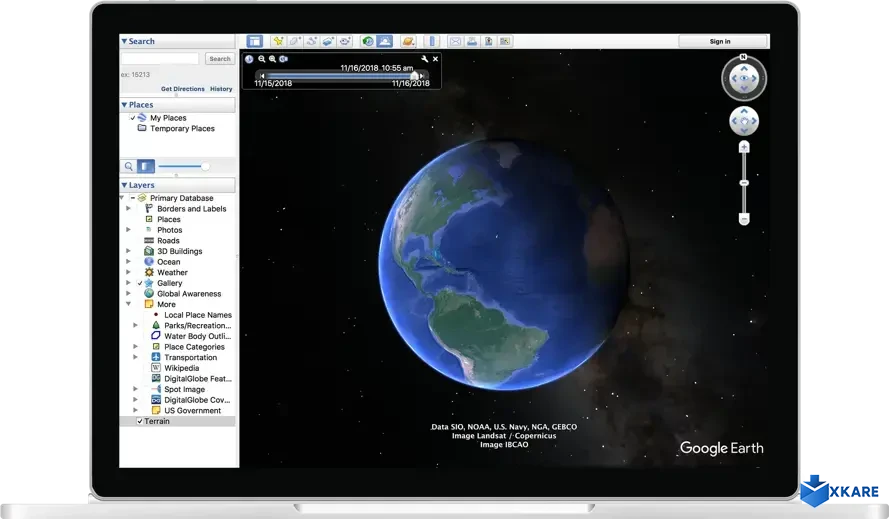This screenshot has width=889, height=519.
Task: Click the Places panel magnifier search icon
Action: click(x=129, y=166)
